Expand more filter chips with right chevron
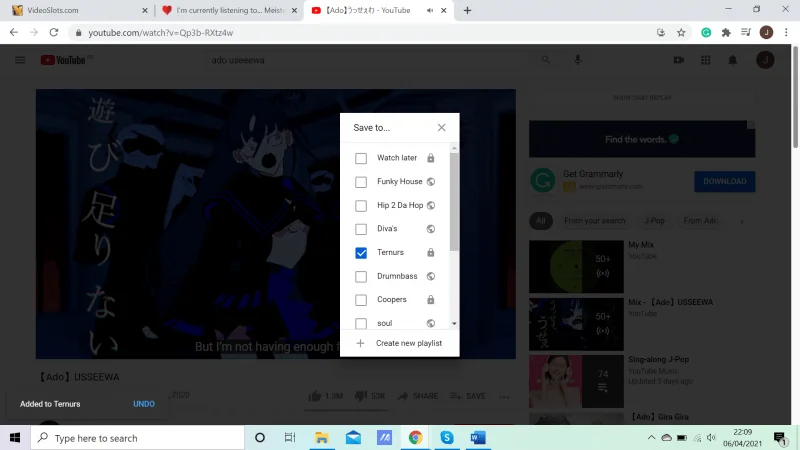 (742, 221)
